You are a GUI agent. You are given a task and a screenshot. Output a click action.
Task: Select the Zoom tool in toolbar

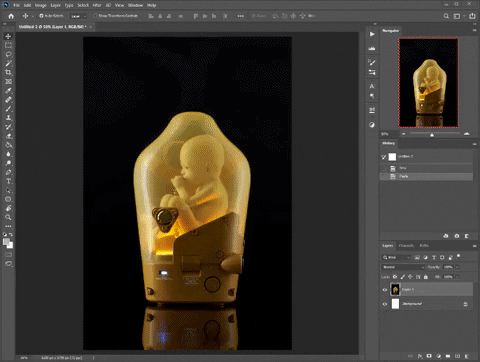8,217
